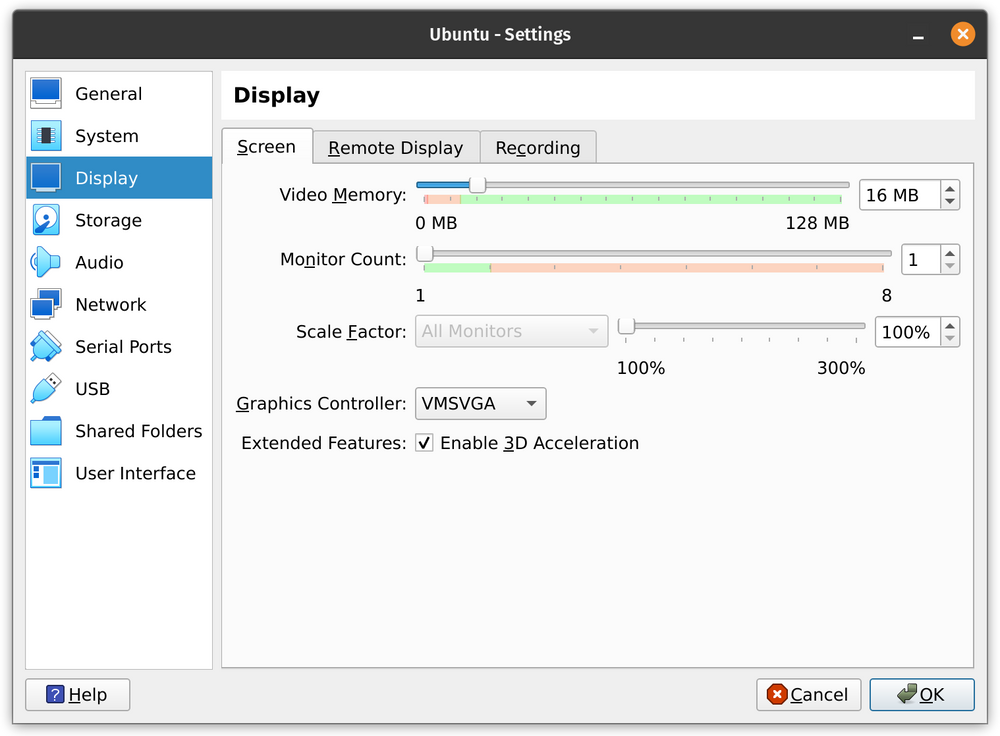The height and width of the screenshot is (736, 1000).
Task: Increase Monitor Count with the up stepper
Action: point(952,252)
